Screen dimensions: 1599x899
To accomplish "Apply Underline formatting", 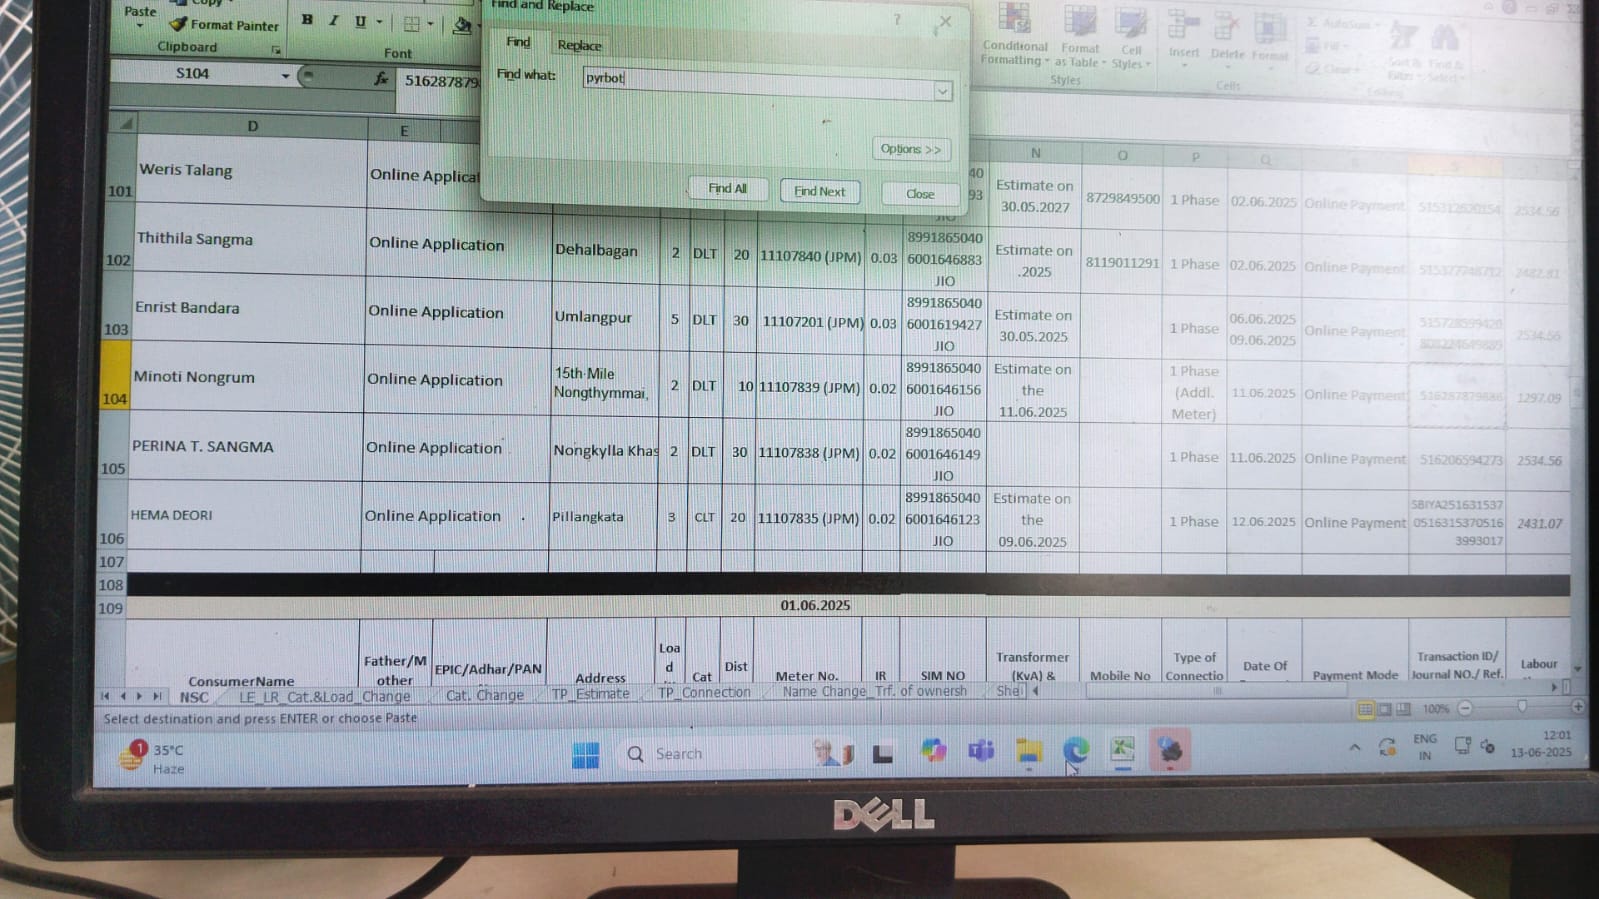I will coord(360,22).
